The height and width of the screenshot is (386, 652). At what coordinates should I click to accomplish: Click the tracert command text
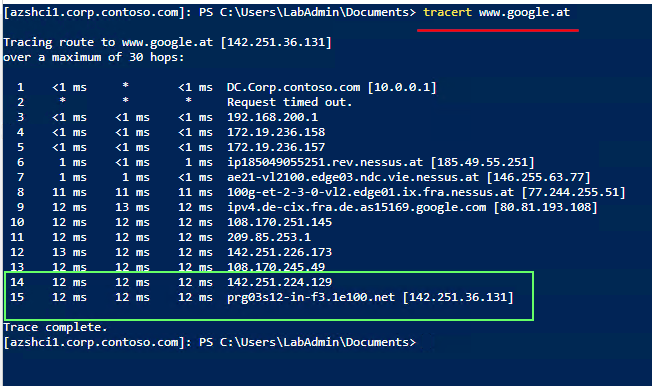click(447, 12)
